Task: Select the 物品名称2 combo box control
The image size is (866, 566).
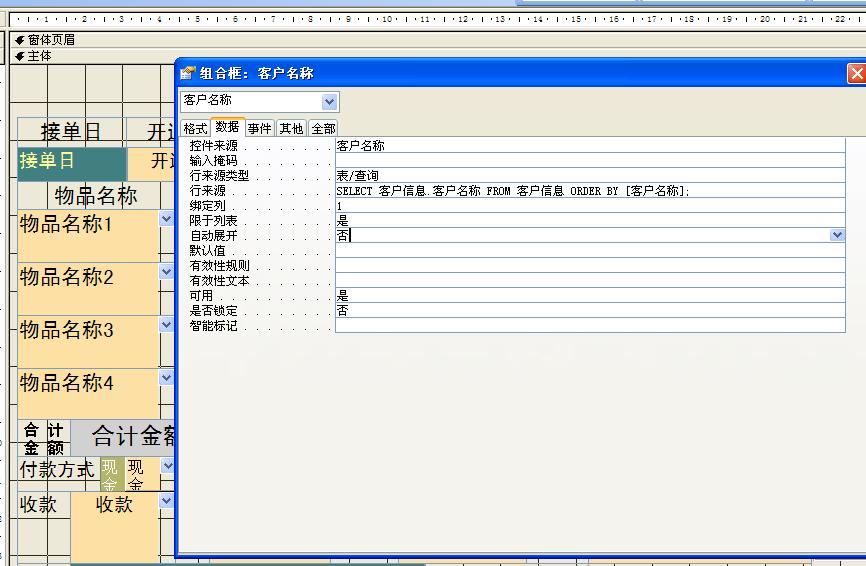Action: pyautogui.click(x=88, y=289)
